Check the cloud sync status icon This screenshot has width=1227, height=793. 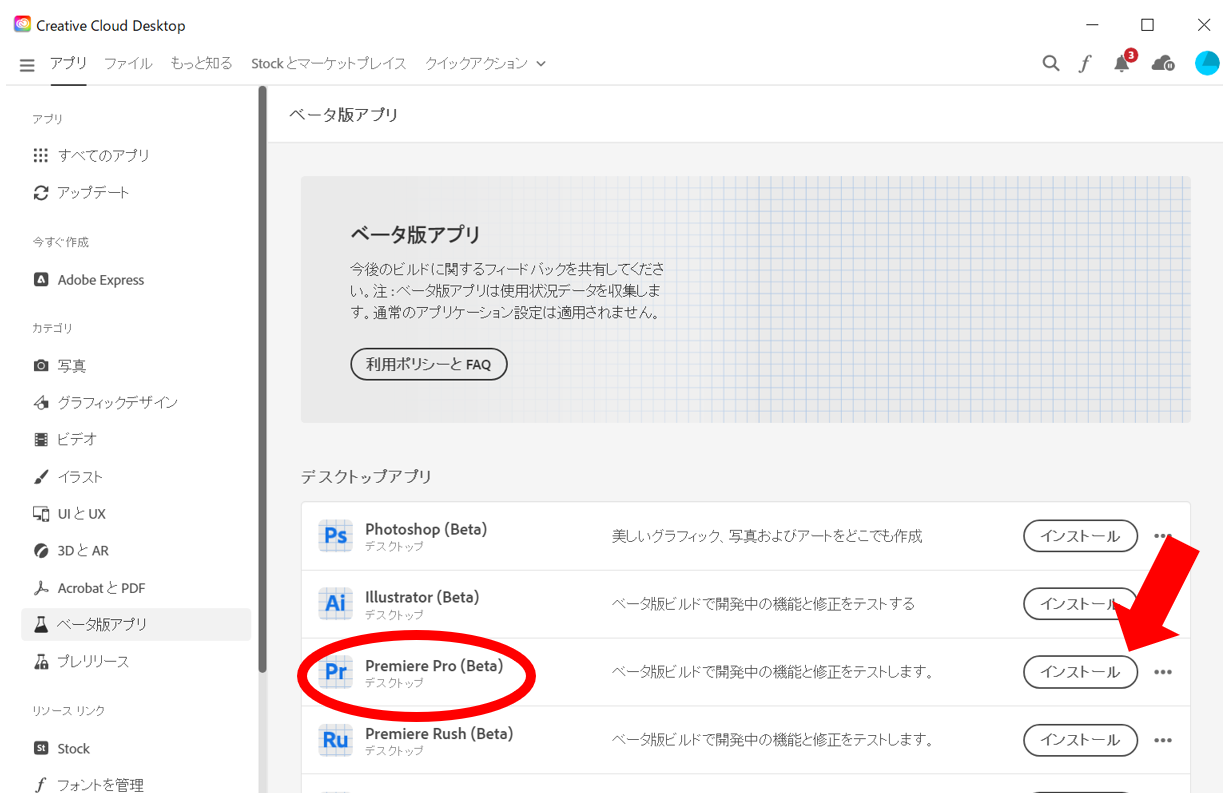coord(1163,64)
